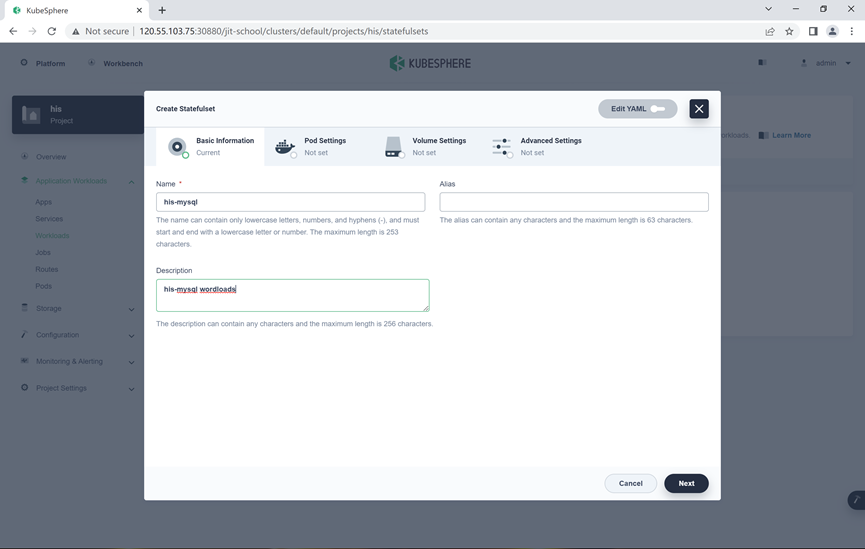Click the Advanced Settings sliders icon
The image size is (865, 549).
(501, 147)
